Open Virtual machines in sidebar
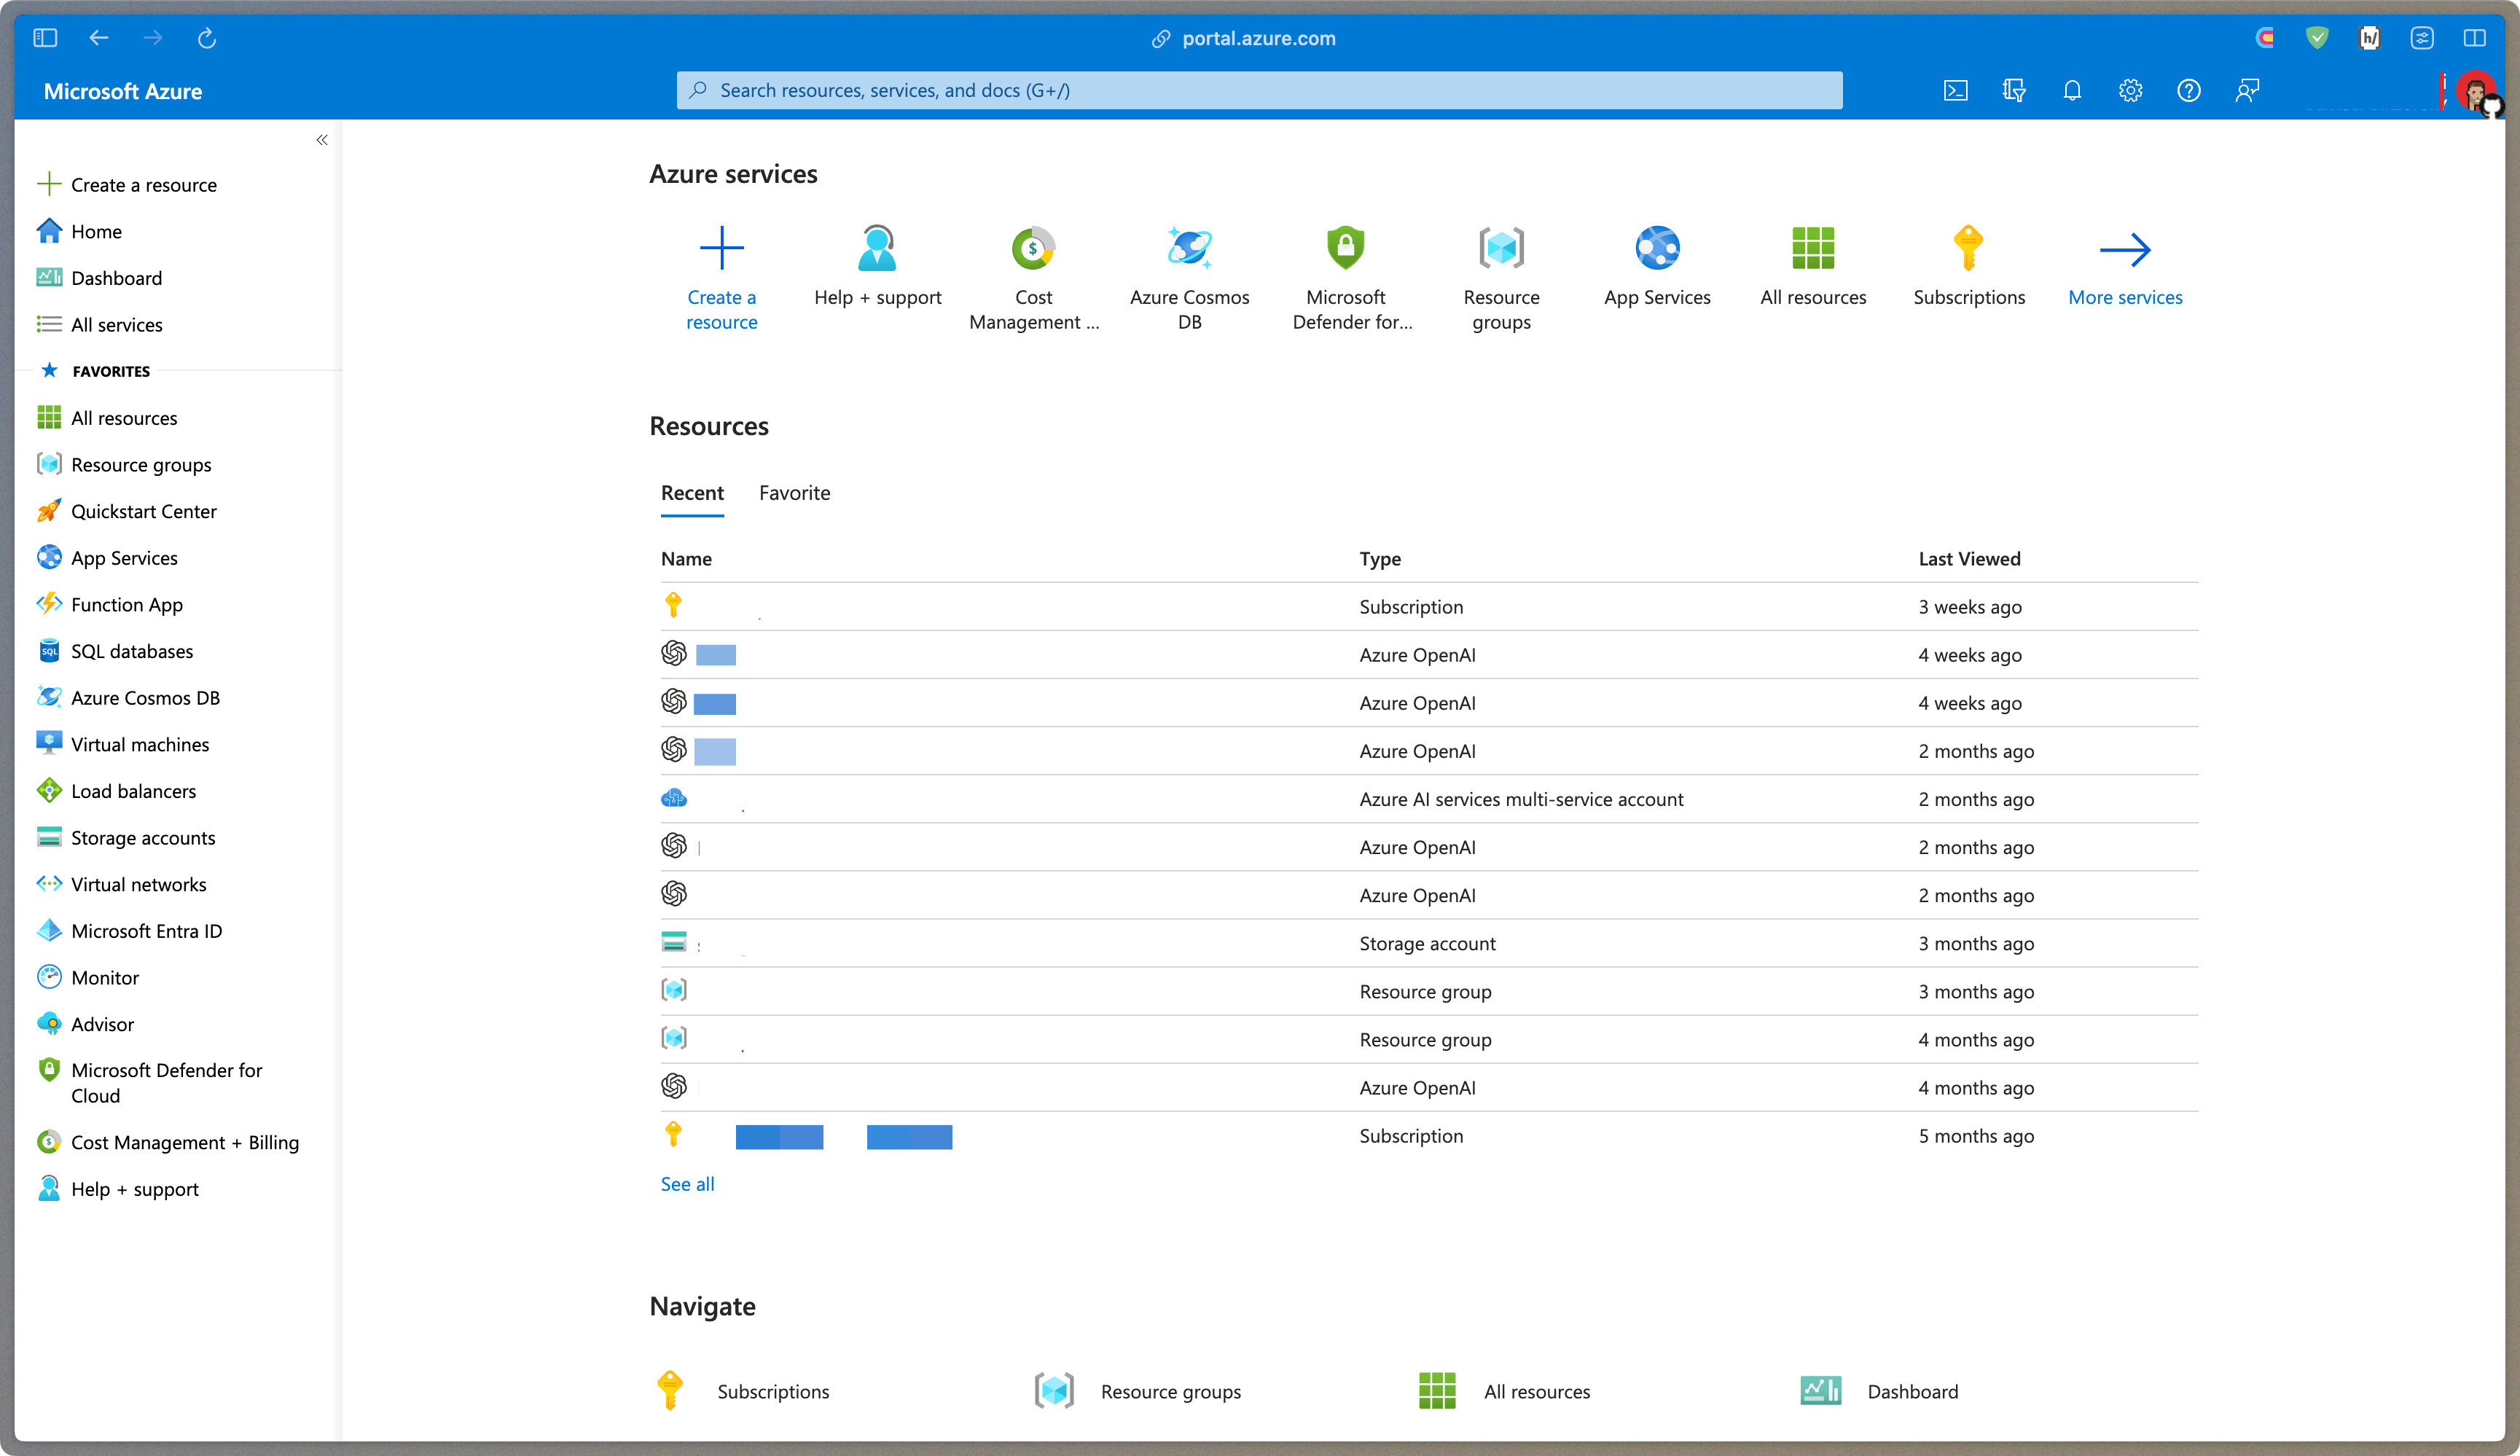 139,744
